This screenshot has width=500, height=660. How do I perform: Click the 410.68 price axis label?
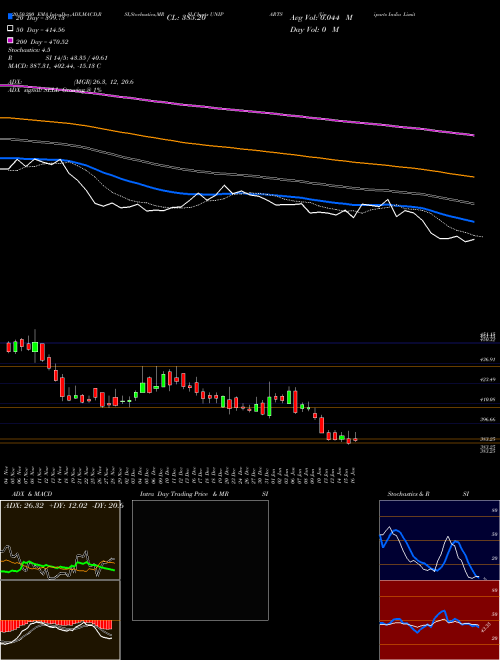tap(487, 399)
